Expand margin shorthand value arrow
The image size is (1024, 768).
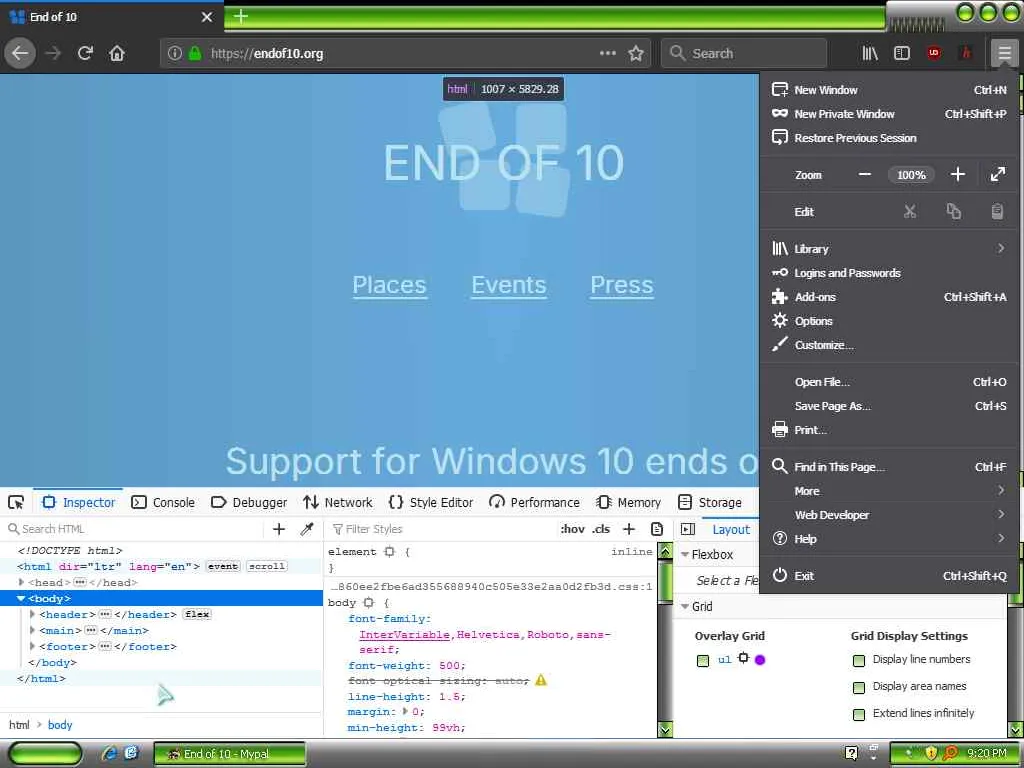pos(406,711)
